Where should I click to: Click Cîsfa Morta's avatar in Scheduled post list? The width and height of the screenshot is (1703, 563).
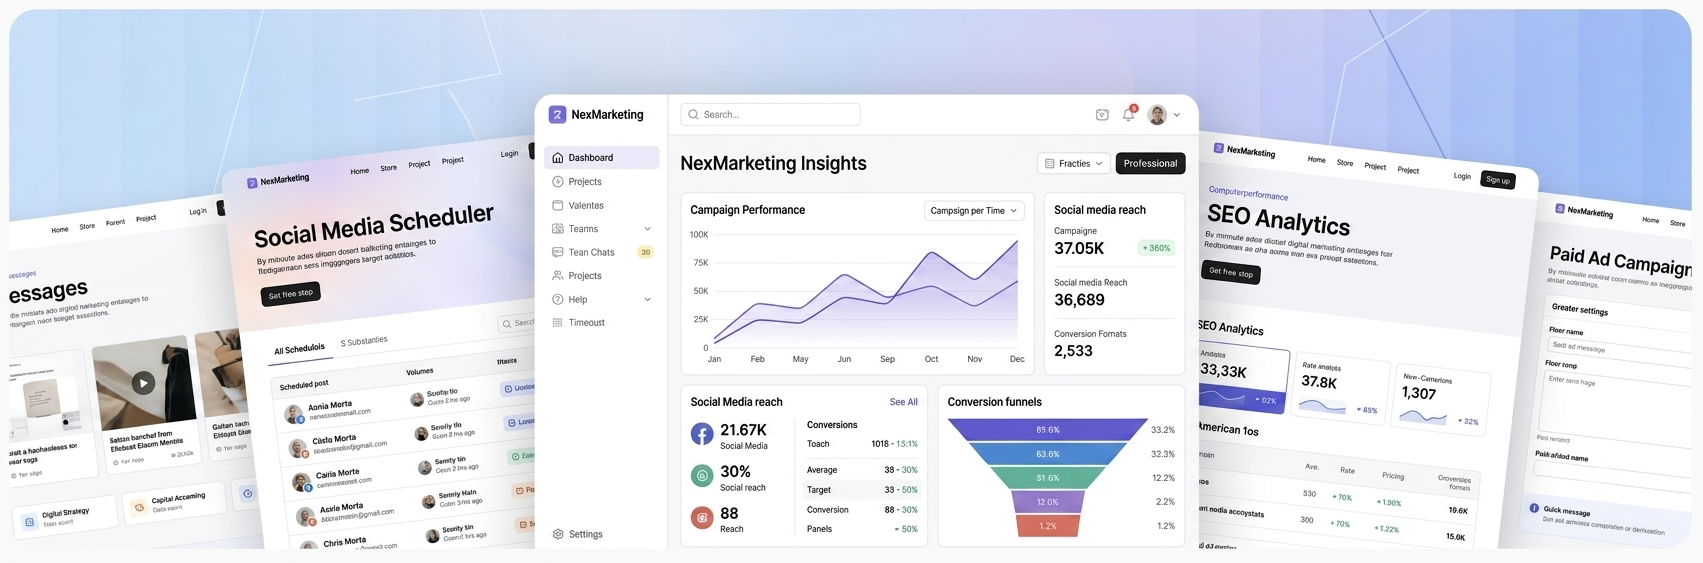(298, 447)
